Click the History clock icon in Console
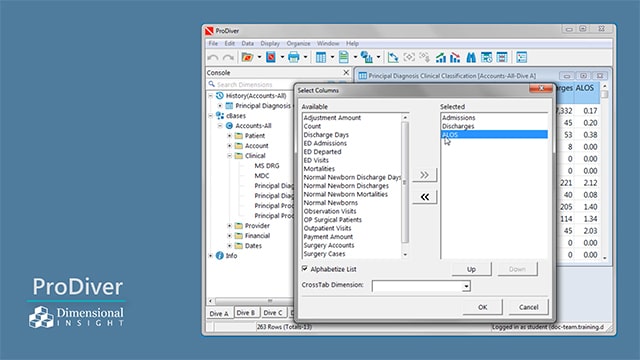The height and width of the screenshot is (360, 640). (x=220, y=96)
